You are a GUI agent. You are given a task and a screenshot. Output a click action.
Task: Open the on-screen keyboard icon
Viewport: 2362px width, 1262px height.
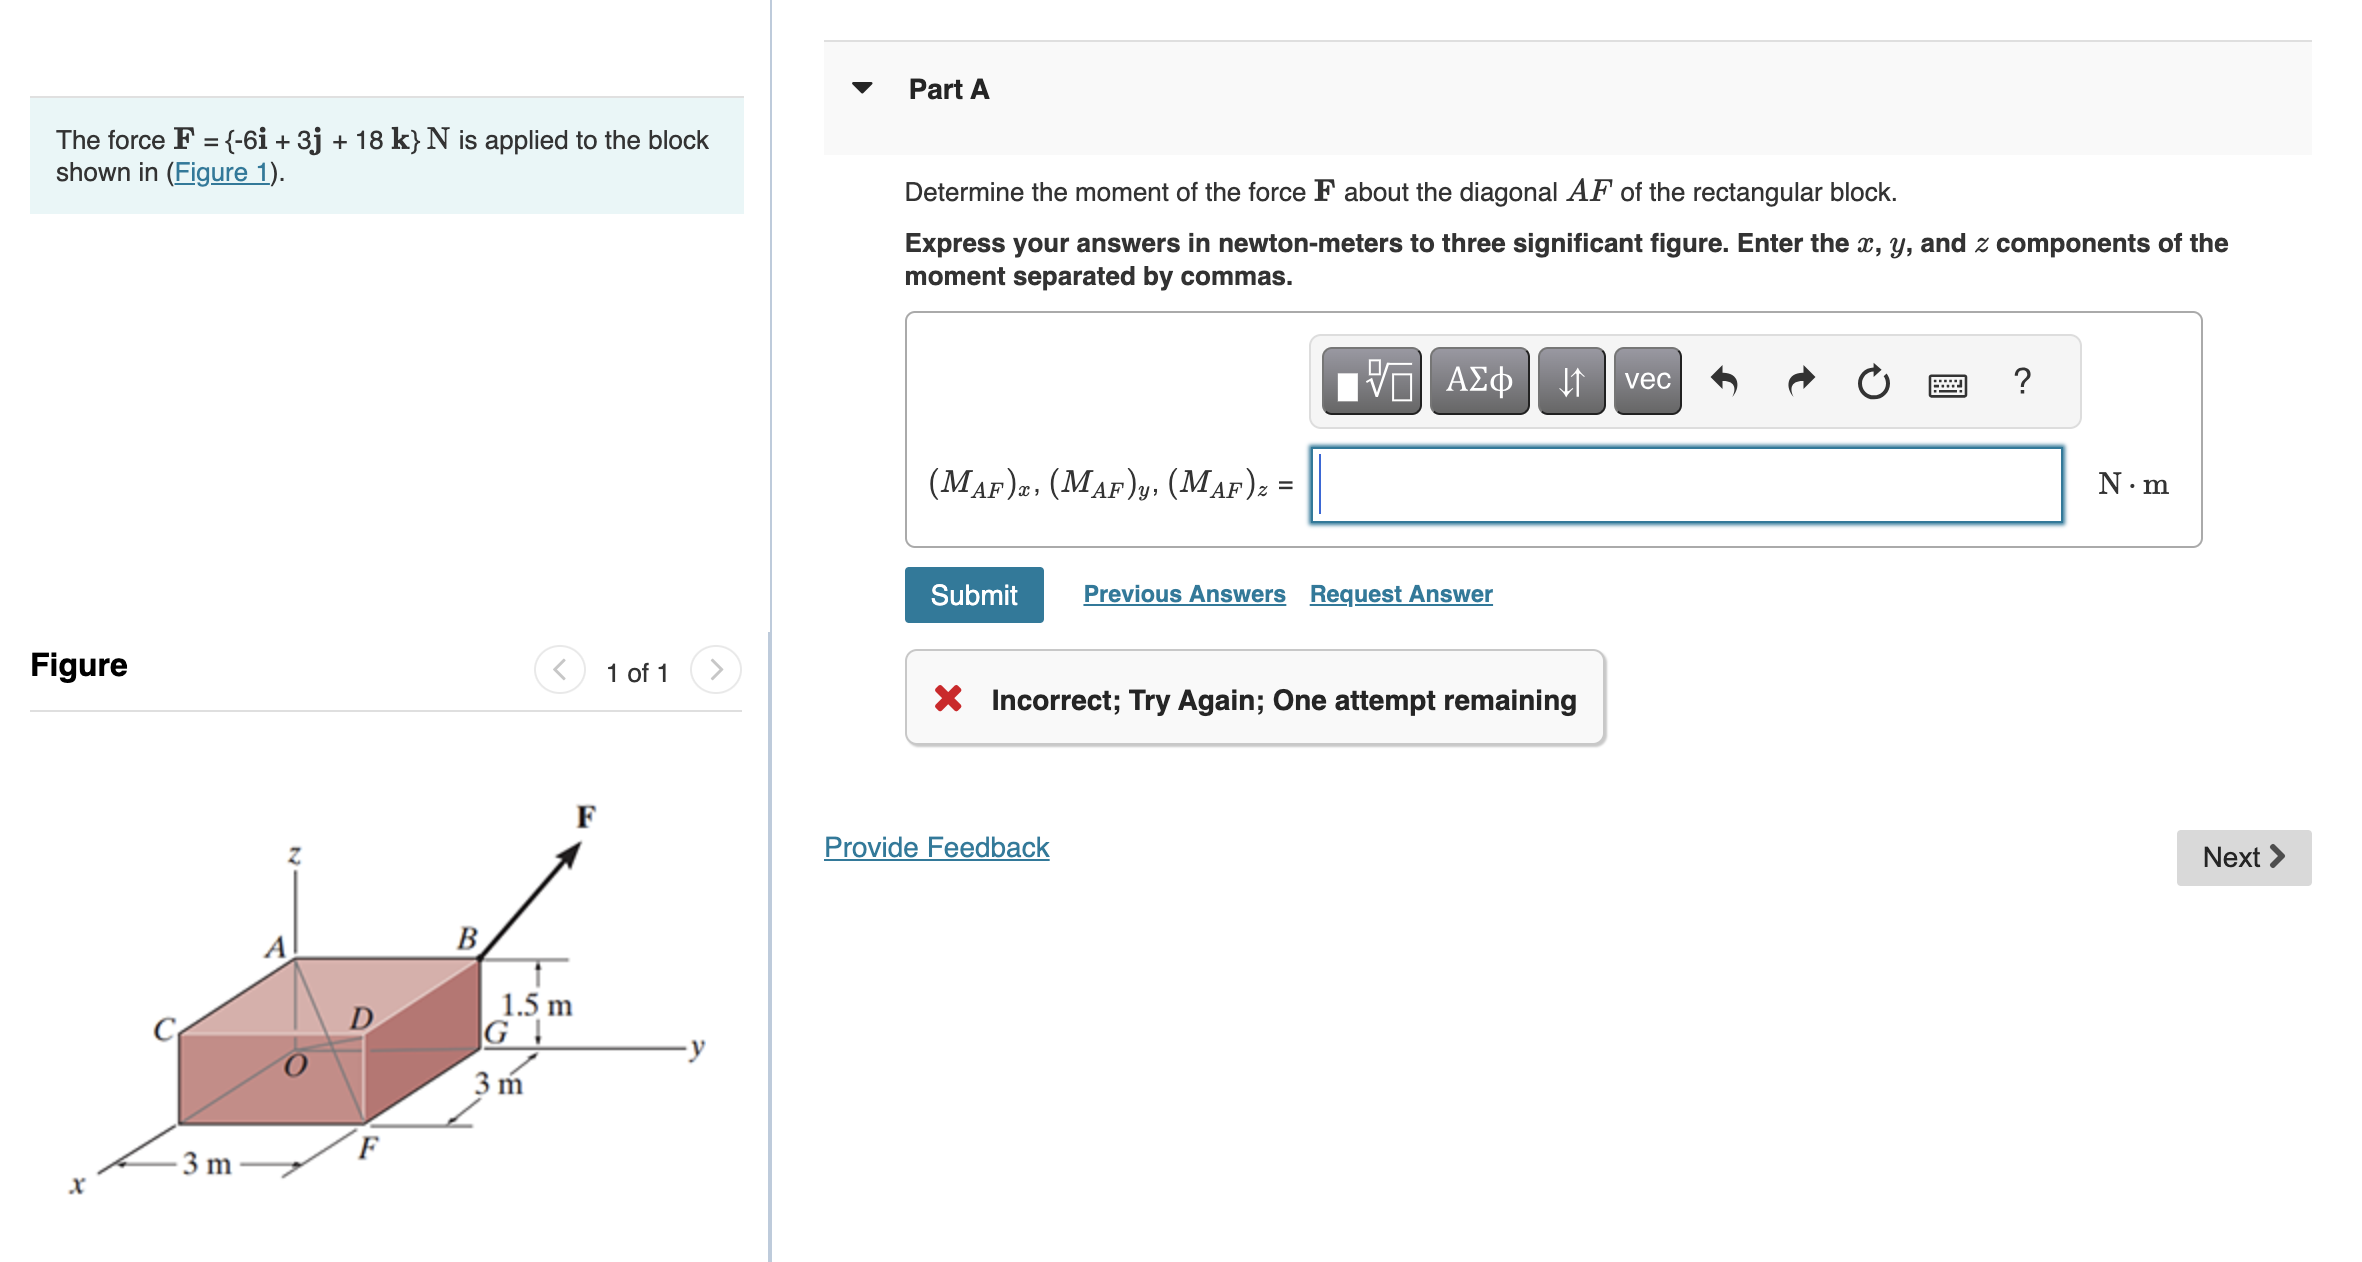click(x=1947, y=384)
